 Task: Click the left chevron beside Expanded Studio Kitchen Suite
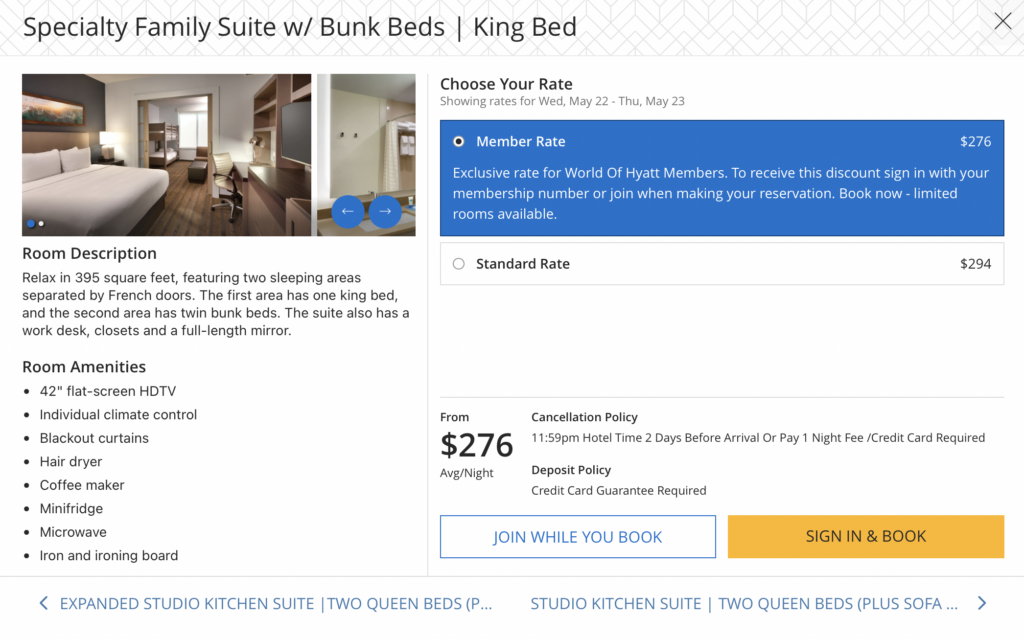[43, 603]
